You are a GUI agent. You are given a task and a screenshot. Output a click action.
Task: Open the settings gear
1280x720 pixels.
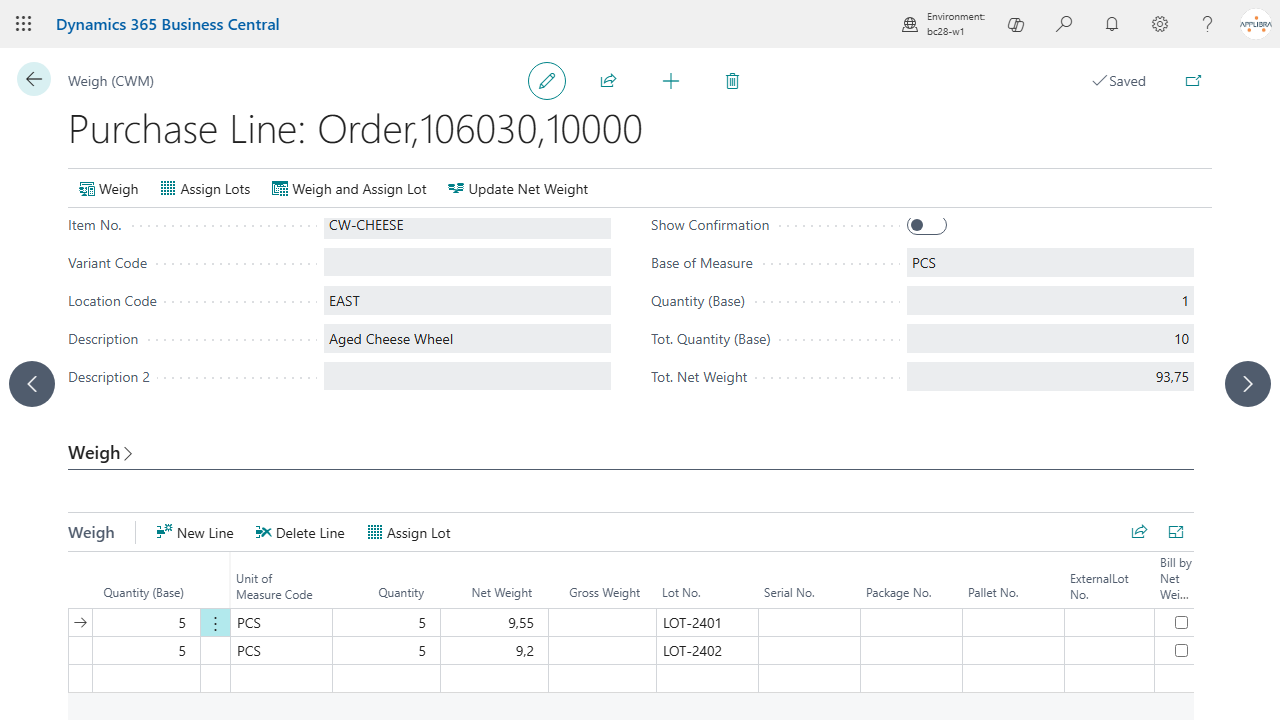[x=1160, y=24]
